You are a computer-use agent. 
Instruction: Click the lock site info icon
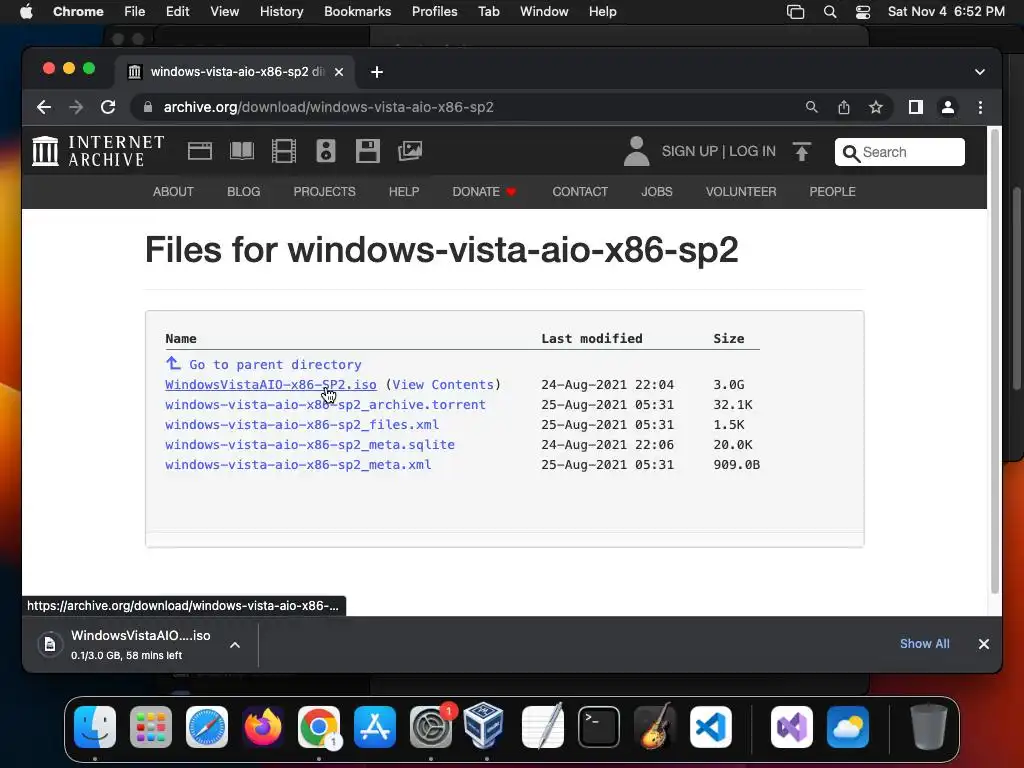[148, 107]
